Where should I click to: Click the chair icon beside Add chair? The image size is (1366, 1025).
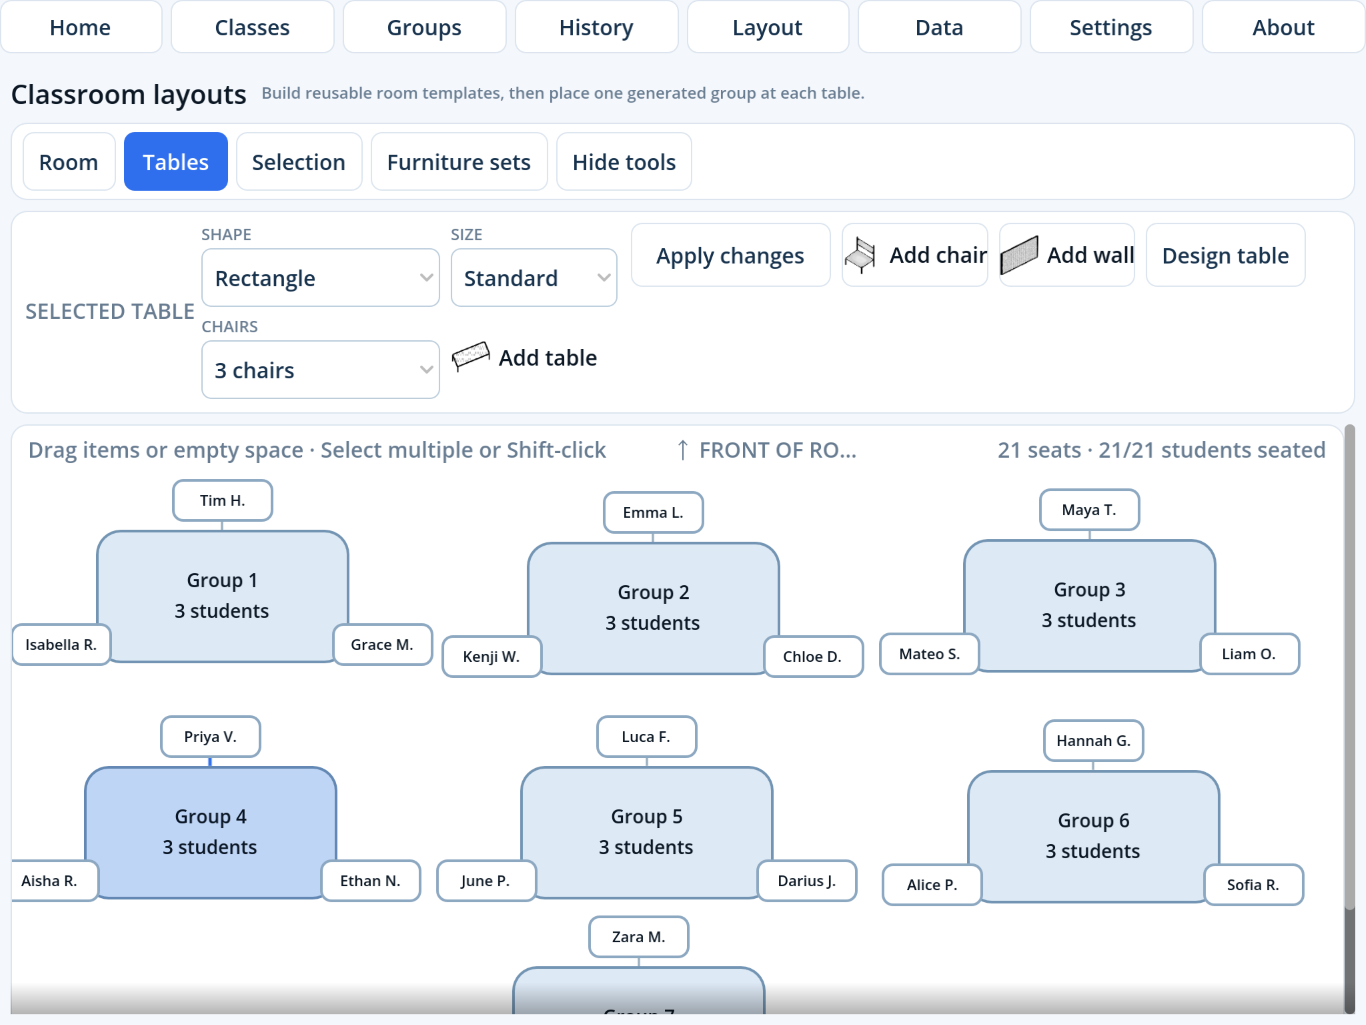pyautogui.click(x=860, y=256)
